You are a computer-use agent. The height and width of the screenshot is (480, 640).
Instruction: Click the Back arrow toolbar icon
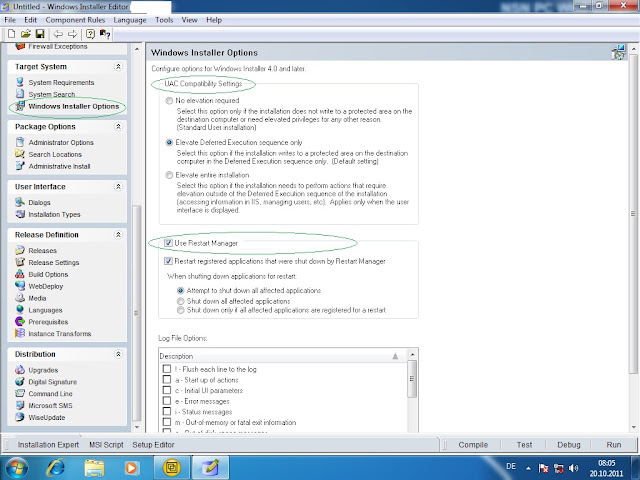tap(58, 34)
